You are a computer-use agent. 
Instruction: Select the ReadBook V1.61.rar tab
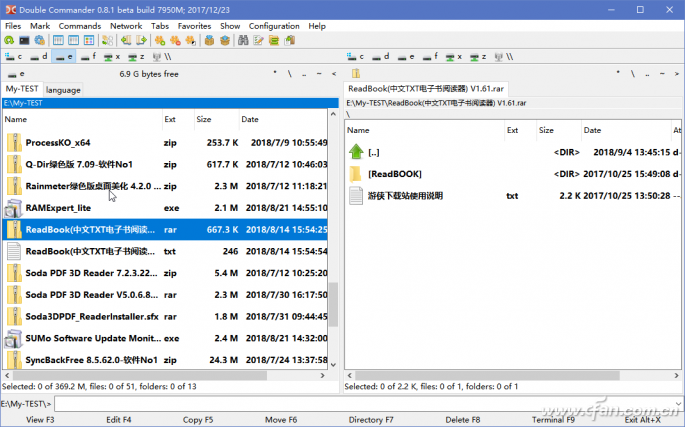[x=426, y=89]
